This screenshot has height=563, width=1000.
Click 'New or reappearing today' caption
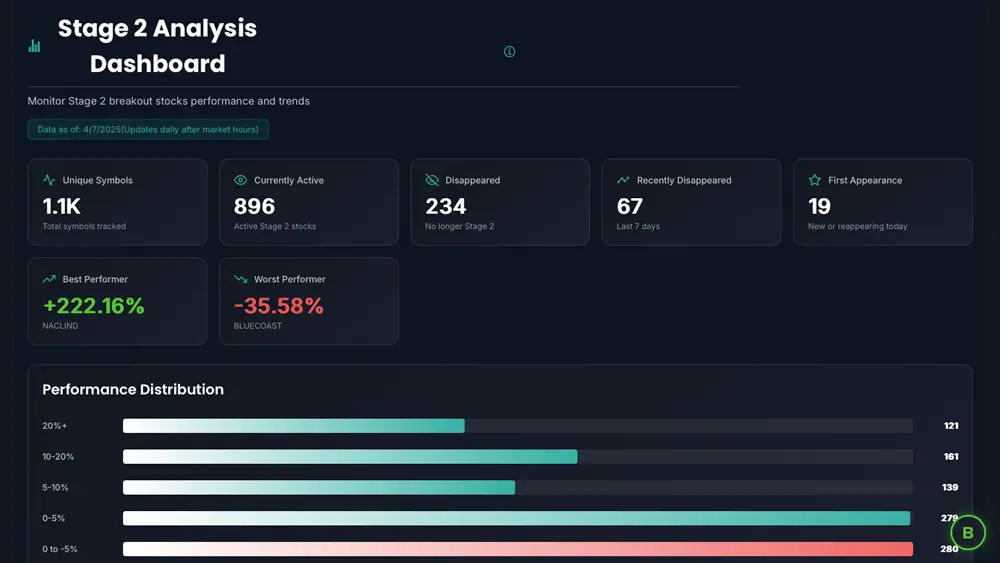point(858,226)
